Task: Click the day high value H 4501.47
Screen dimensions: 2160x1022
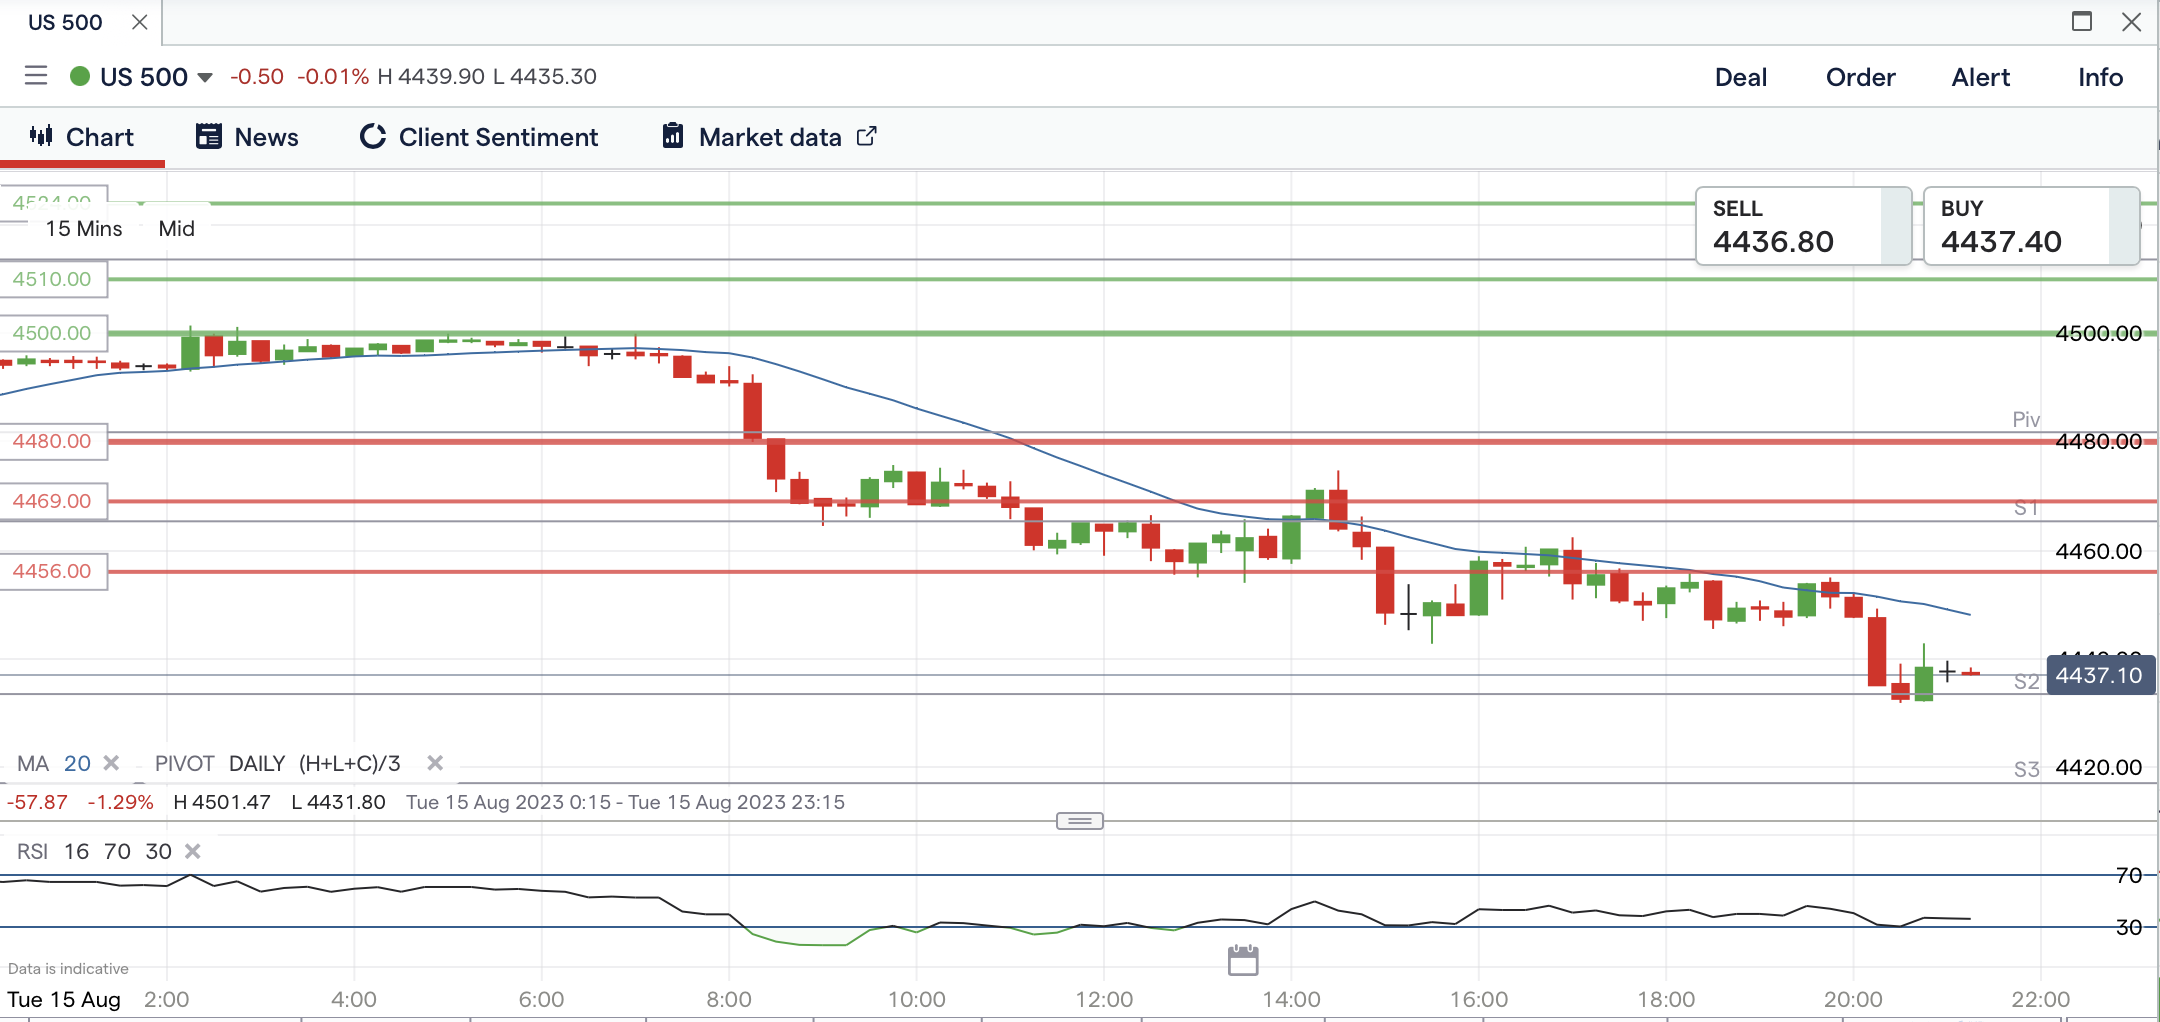Action: point(222,802)
